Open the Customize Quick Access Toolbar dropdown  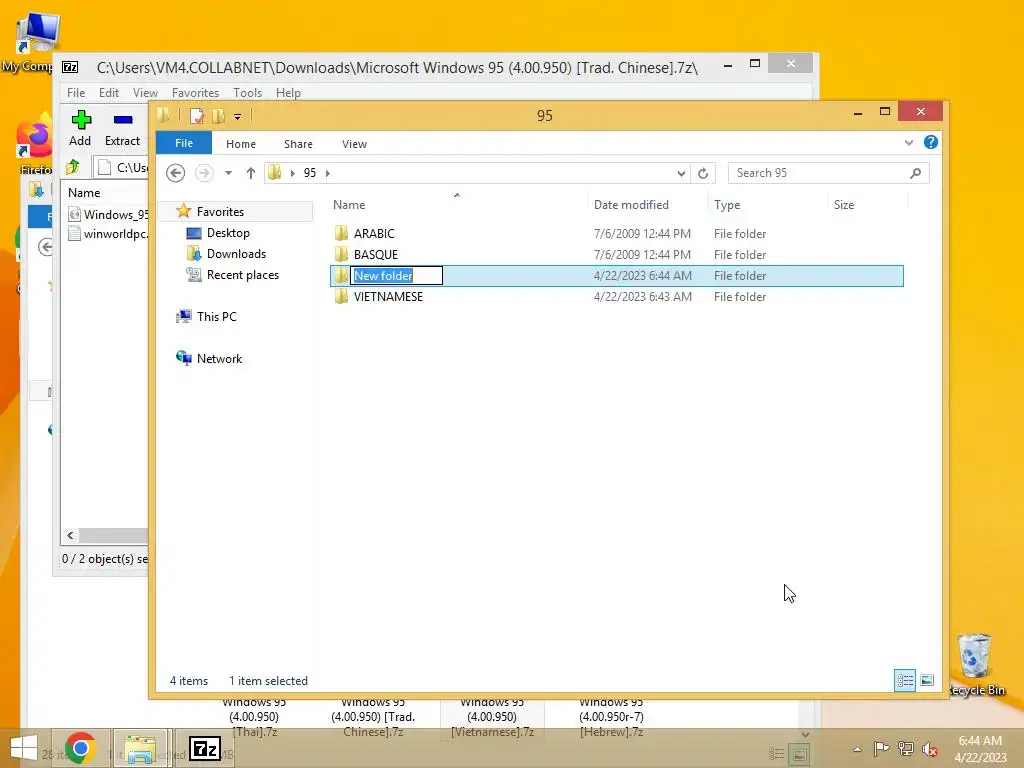point(238,117)
